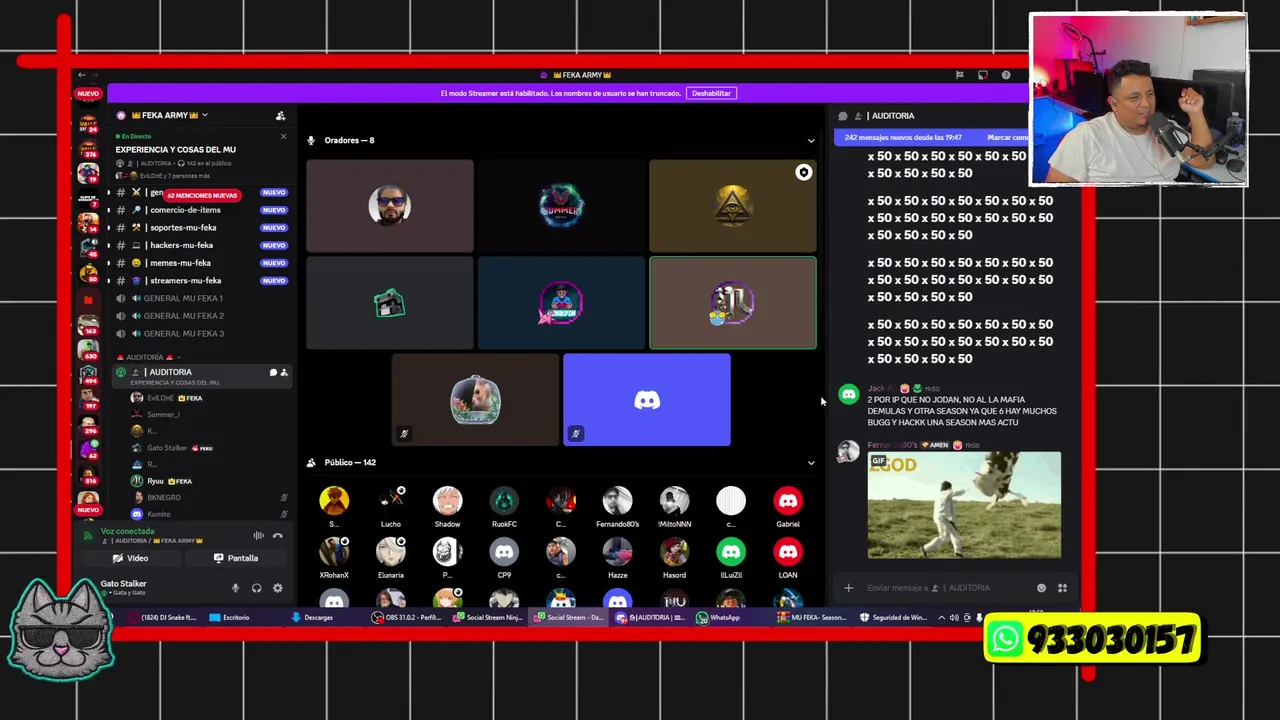Click invite icon on AUDITORIA stage channel
The image size is (1280, 720).
[x=284, y=372]
